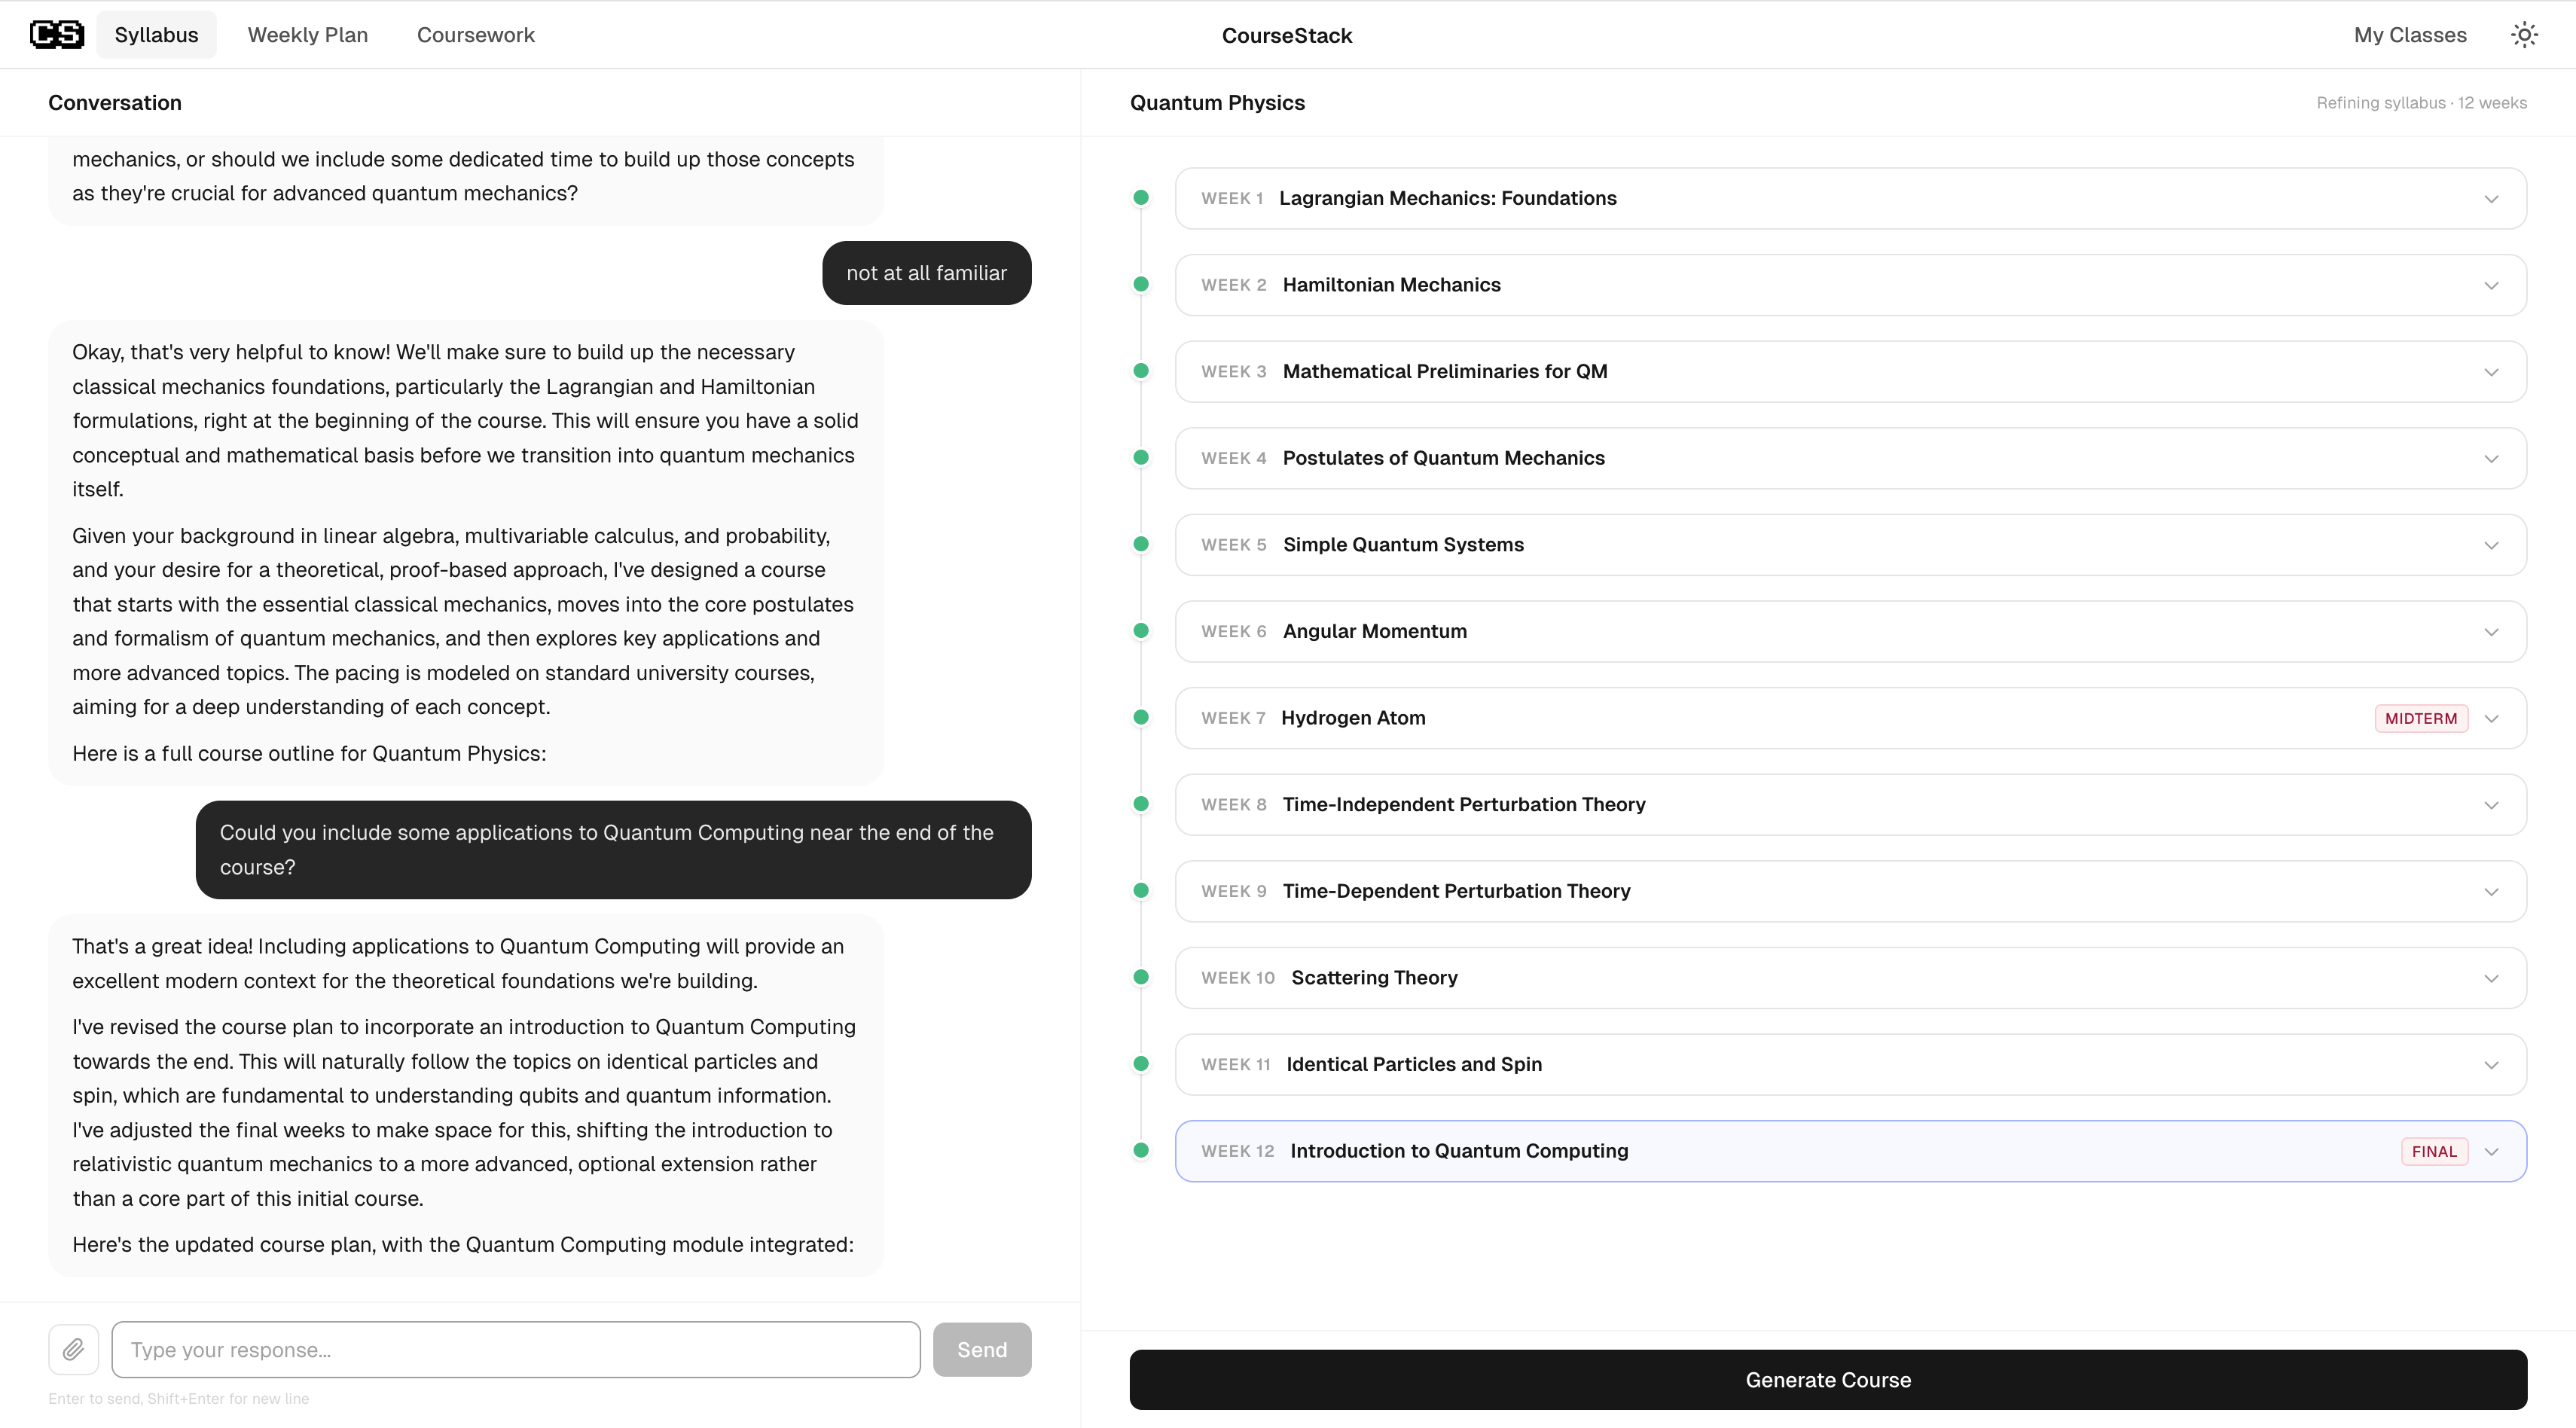2576x1428 pixels.
Task: Click the MIDTERM badge on Week 7
Action: pyautogui.click(x=2420, y=718)
